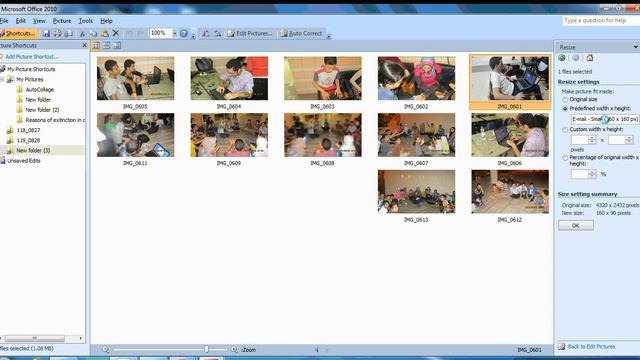Image resolution: width=640 pixels, height=360 pixels.
Task: Collapse the My Pictures tree node
Action: pos(2,79)
